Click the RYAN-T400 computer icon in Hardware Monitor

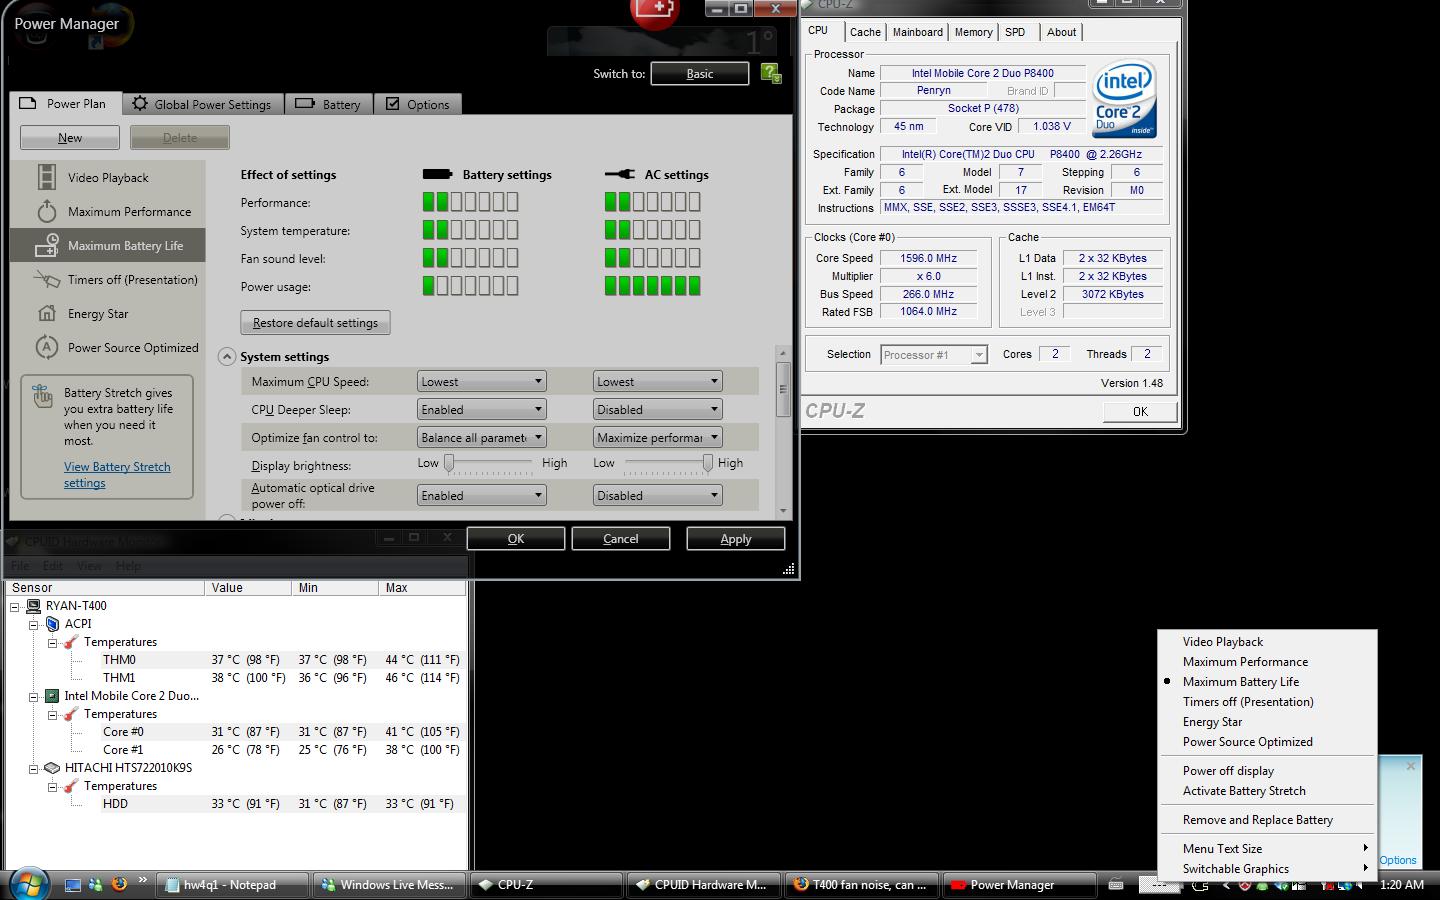click(35, 606)
